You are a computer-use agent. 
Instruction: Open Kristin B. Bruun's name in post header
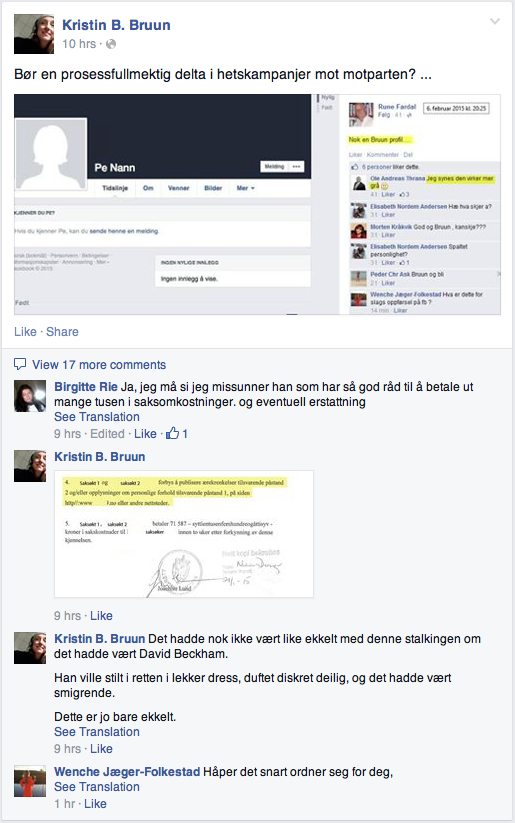pyautogui.click(x=116, y=25)
